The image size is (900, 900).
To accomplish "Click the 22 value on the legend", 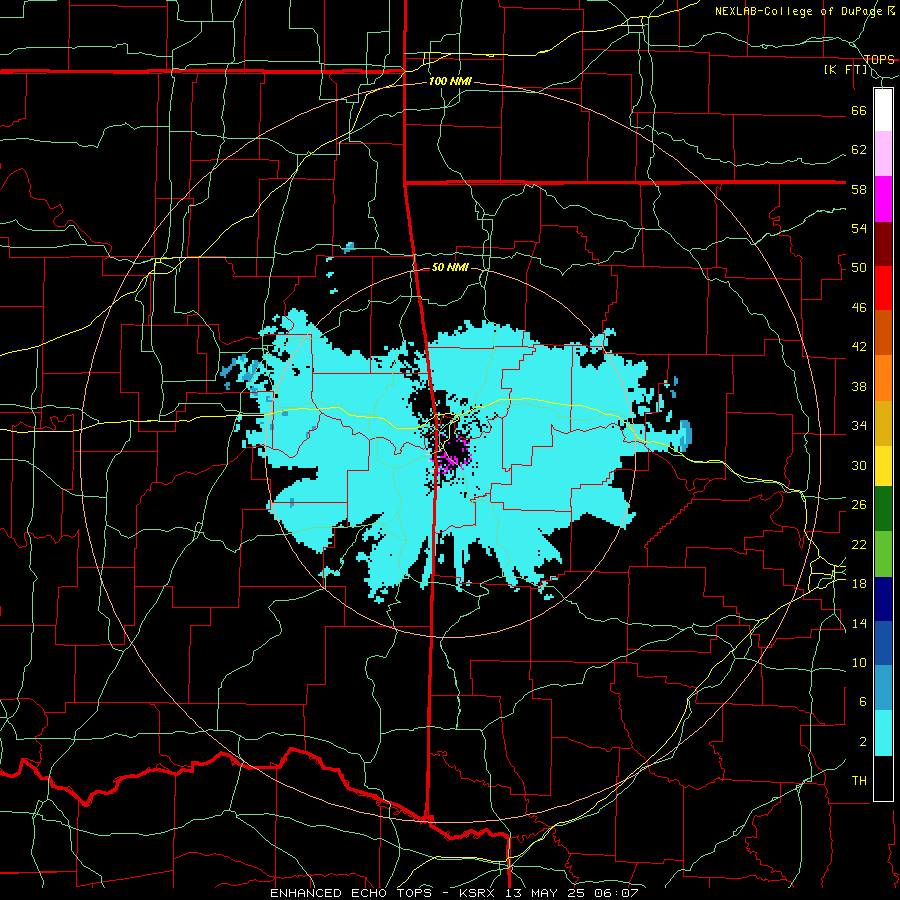I will click(859, 544).
